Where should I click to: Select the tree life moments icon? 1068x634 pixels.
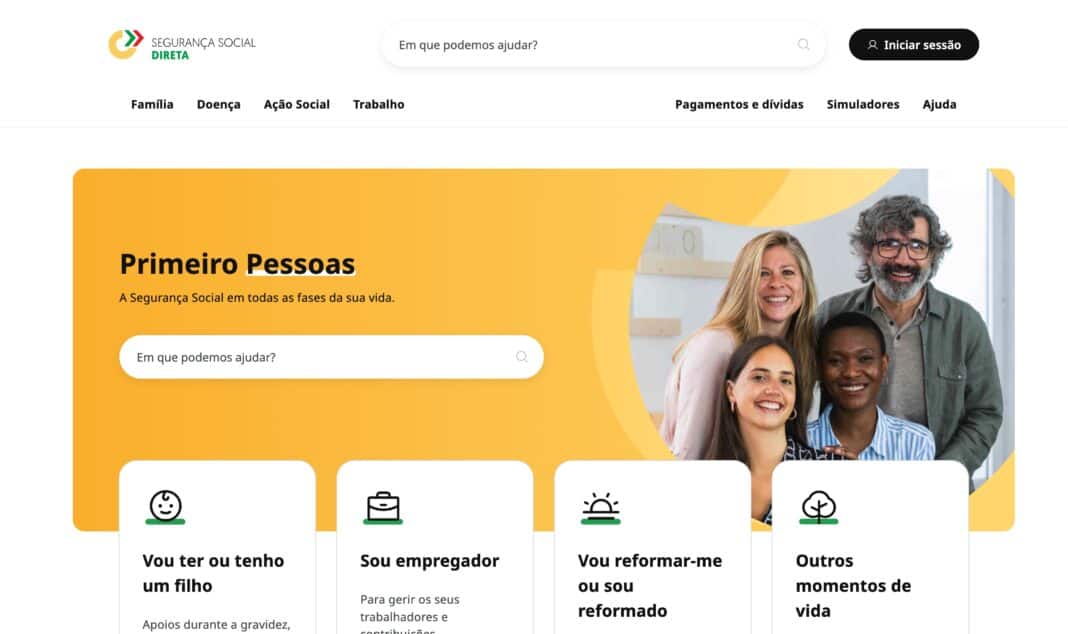coord(819,507)
